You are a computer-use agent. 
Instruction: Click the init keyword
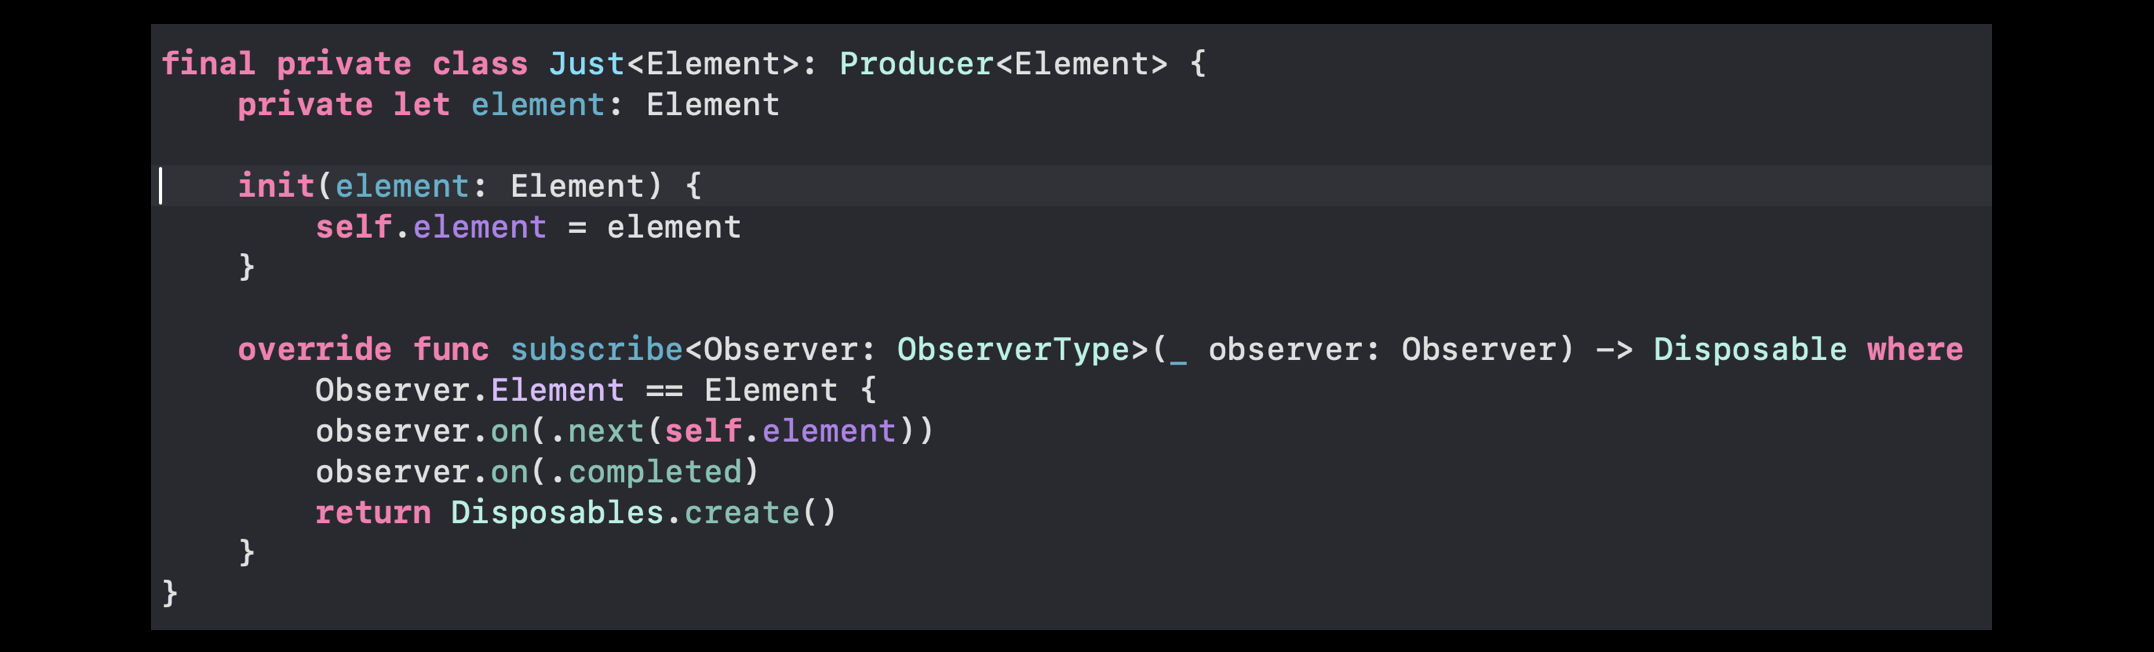click(x=276, y=186)
